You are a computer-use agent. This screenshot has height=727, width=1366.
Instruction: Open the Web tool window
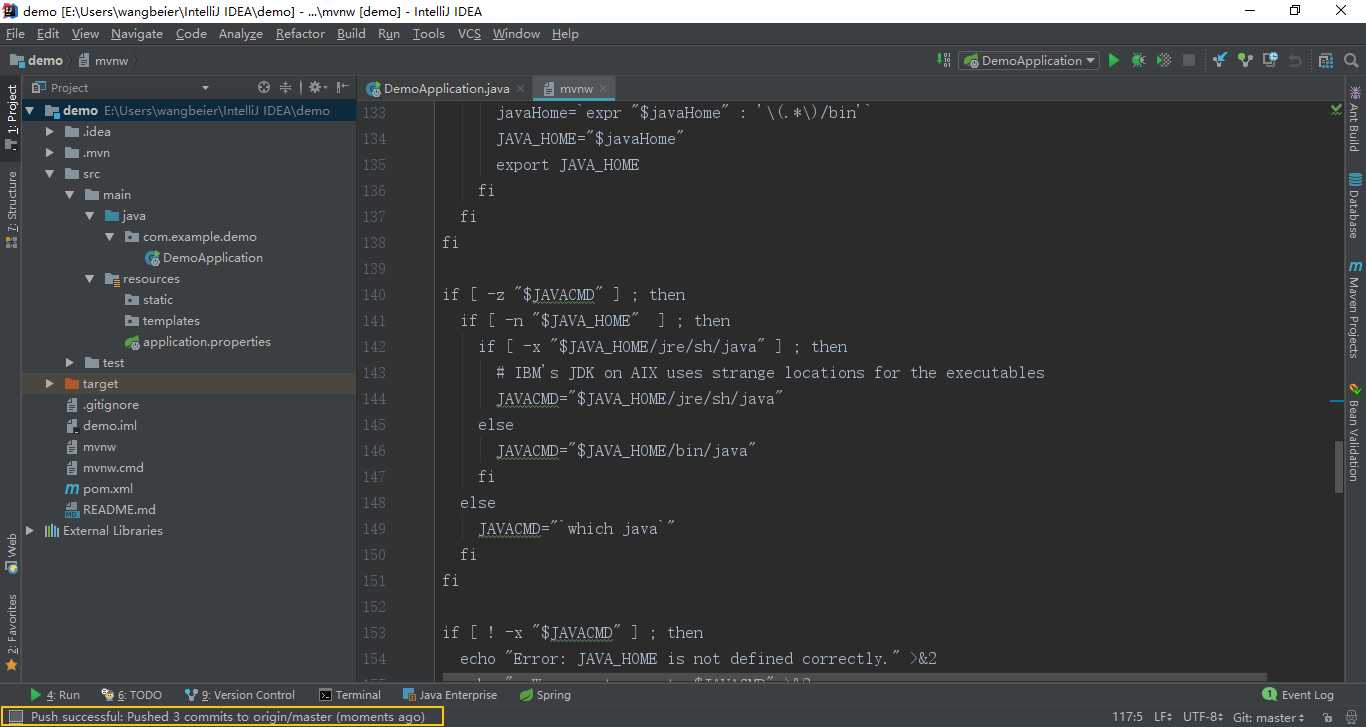coord(11,553)
